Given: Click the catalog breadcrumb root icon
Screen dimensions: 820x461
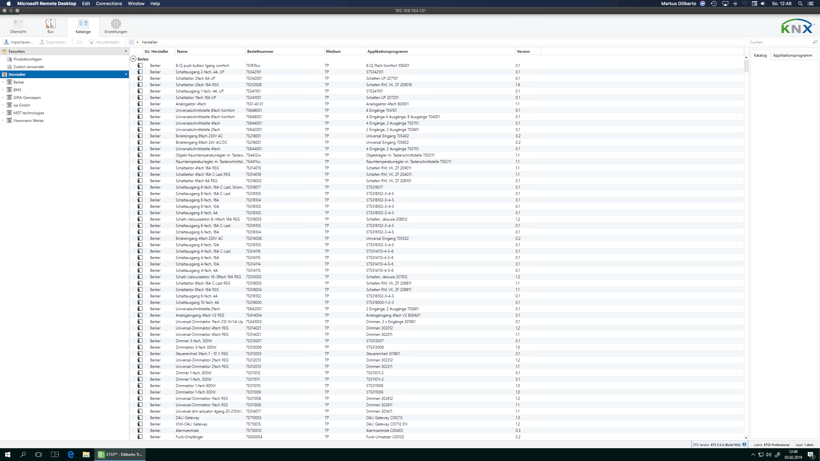Looking at the screenshot, I should [131, 42].
